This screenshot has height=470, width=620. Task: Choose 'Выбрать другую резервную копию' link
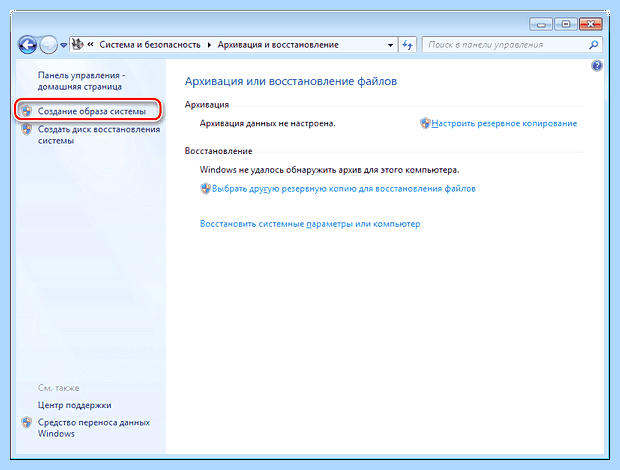[x=344, y=189]
